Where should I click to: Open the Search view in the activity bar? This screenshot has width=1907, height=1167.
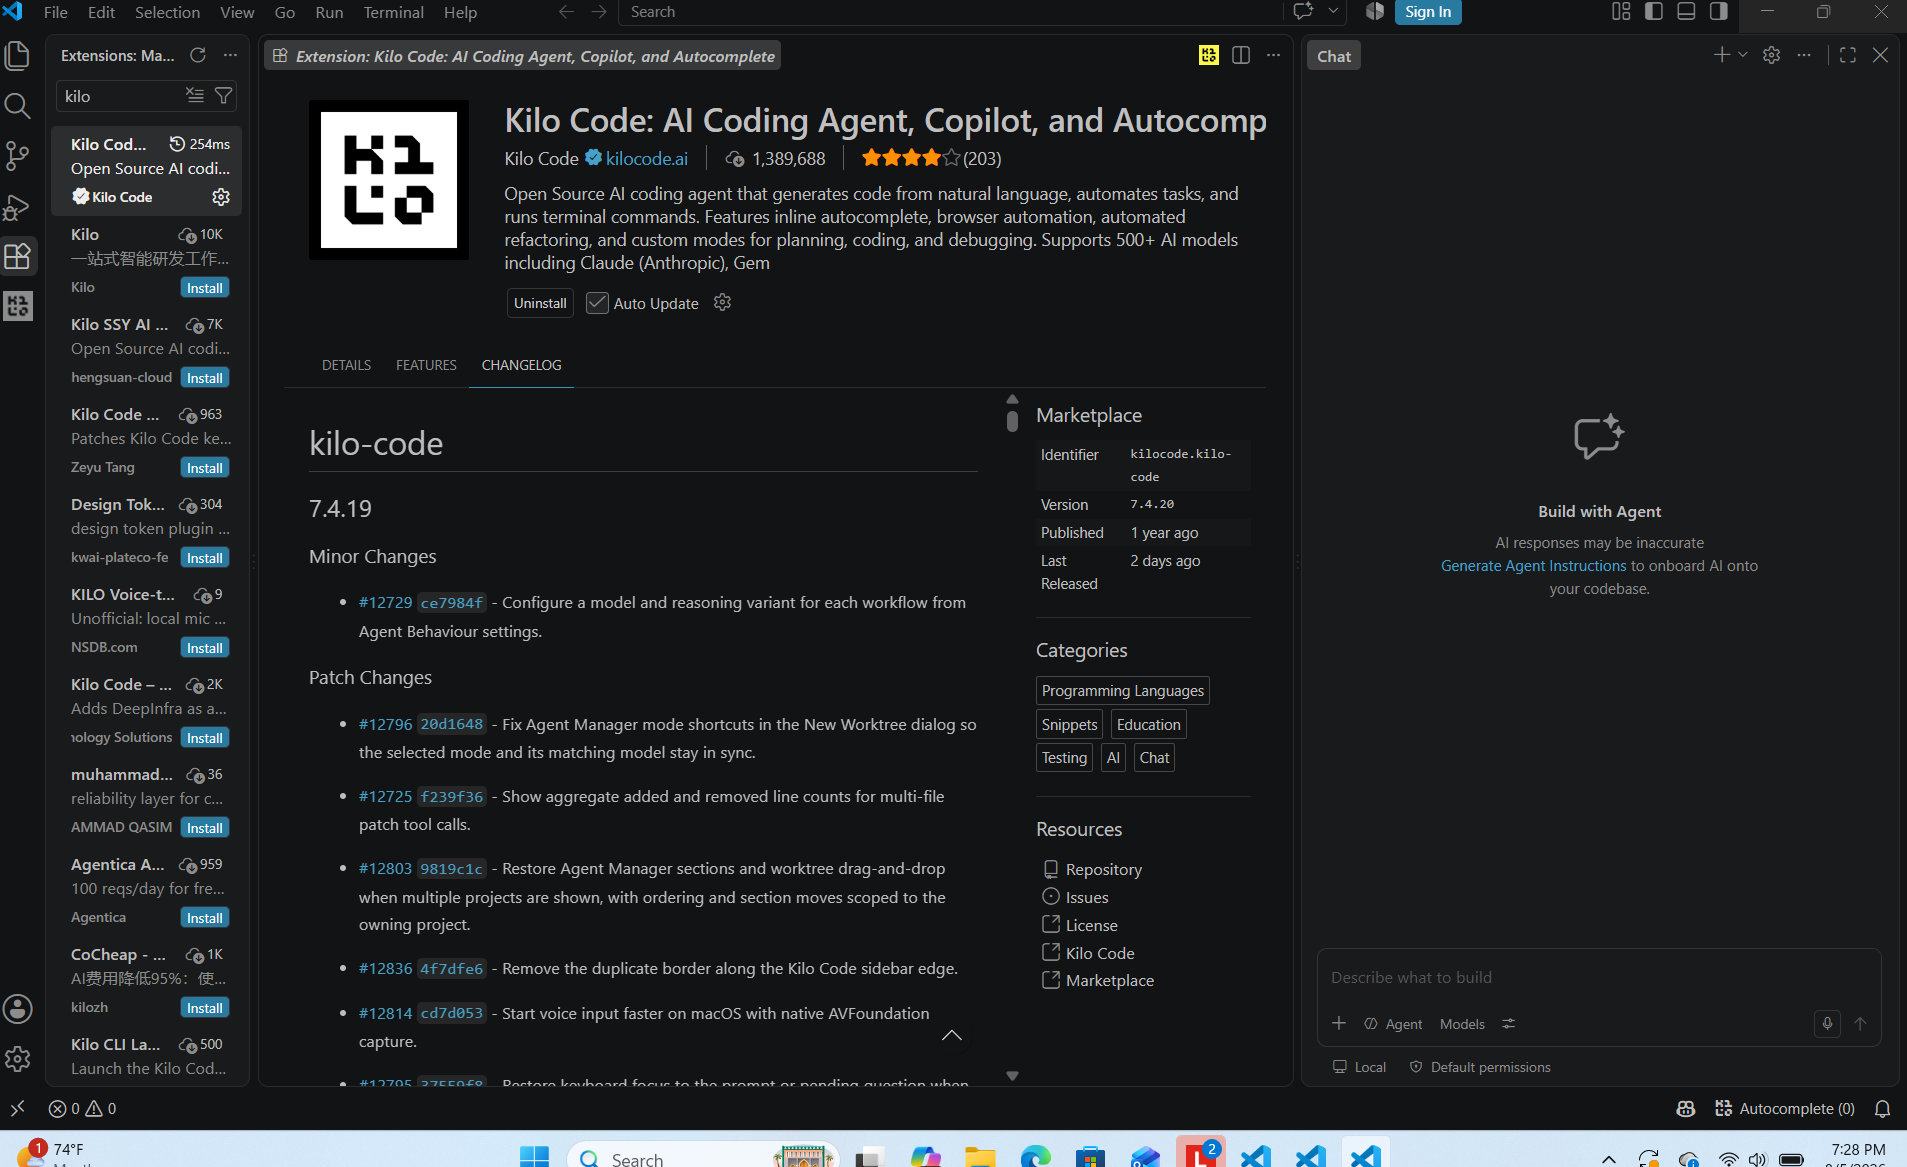click(18, 106)
